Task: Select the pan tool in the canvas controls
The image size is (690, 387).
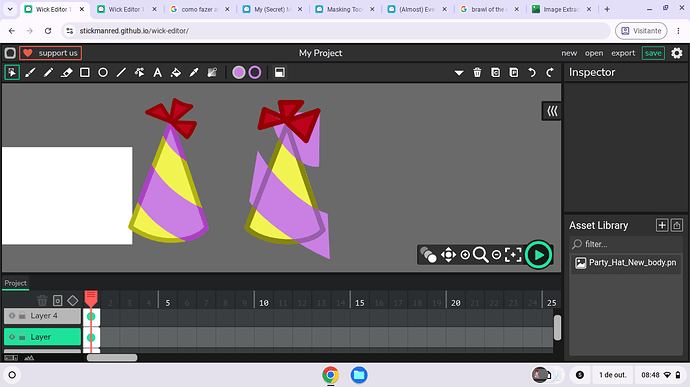Action: tap(448, 254)
